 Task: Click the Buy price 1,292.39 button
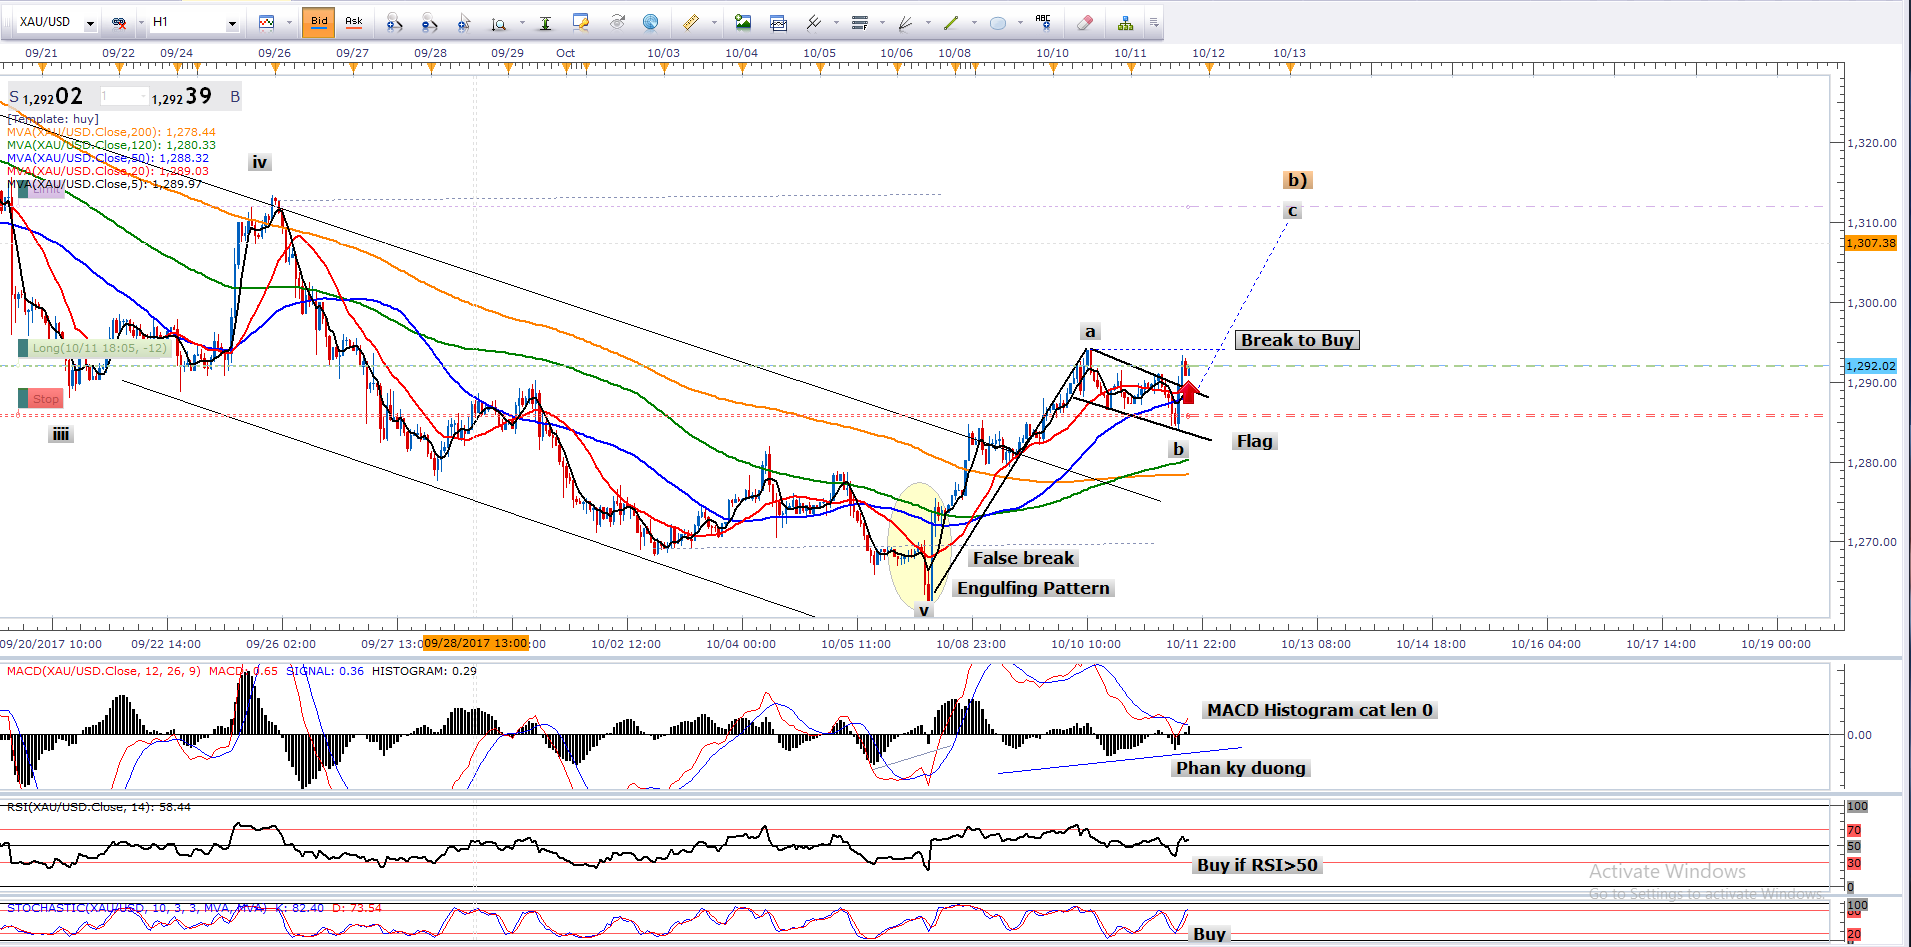tap(184, 97)
